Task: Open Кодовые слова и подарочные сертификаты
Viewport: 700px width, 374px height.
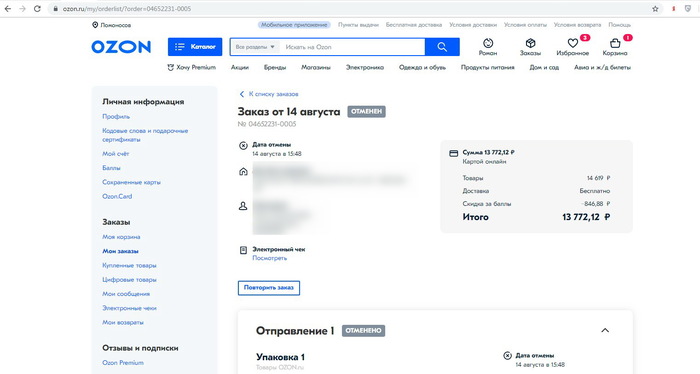Action: pos(145,135)
